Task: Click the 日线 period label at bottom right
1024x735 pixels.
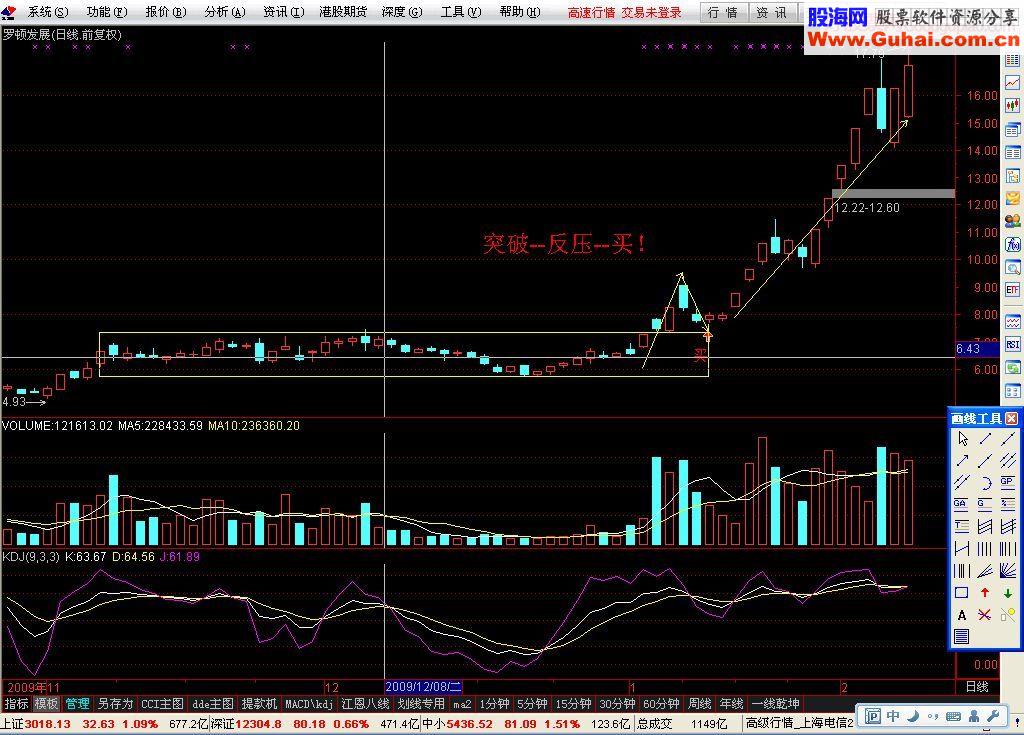Action: pos(977,687)
